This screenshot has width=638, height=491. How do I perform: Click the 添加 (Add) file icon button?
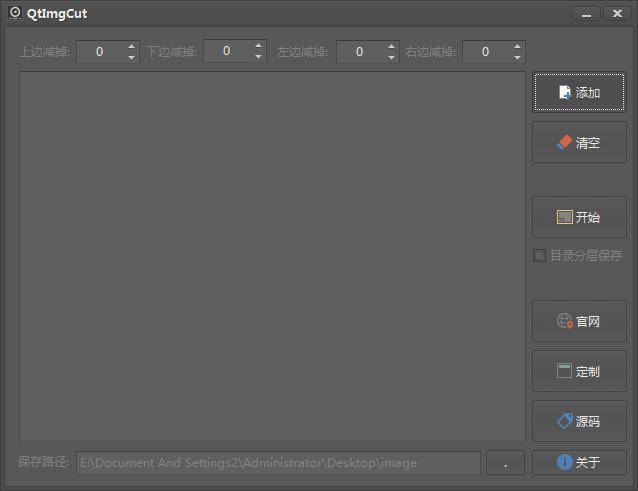pos(579,92)
